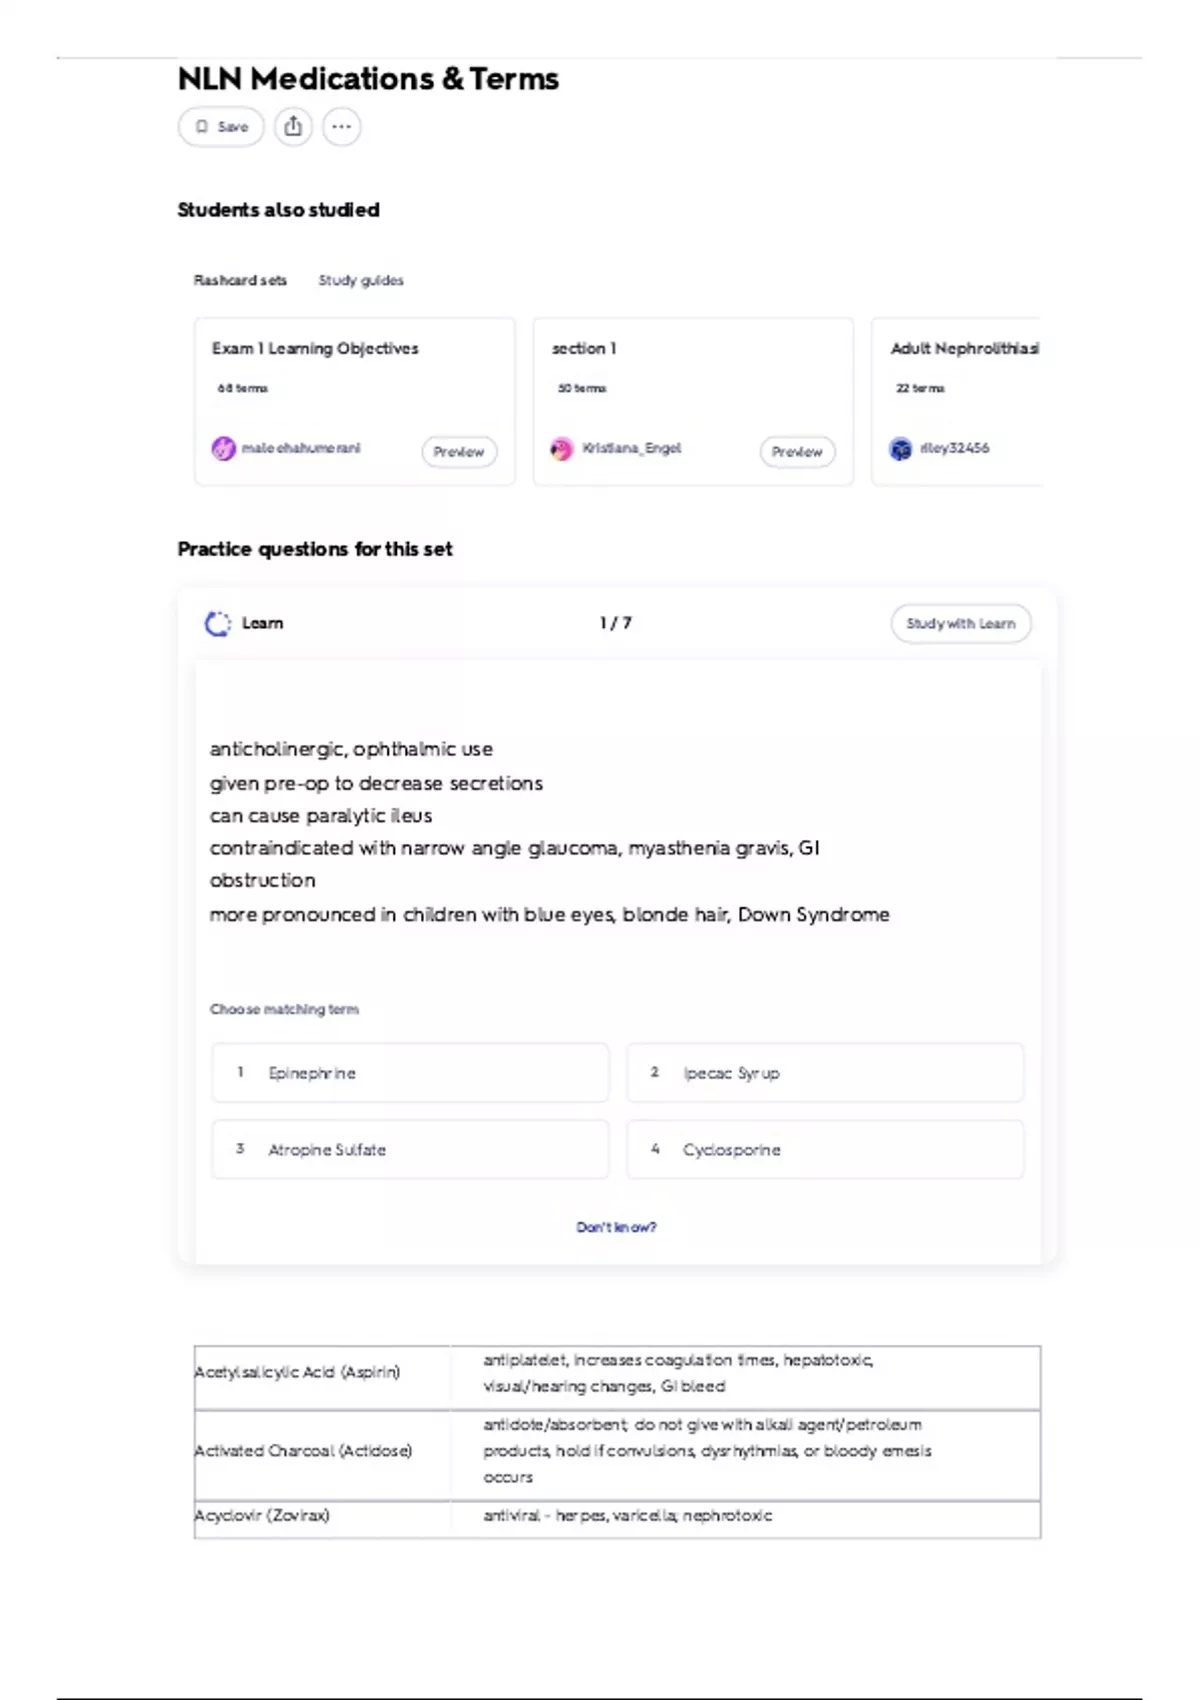The height and width of the screenshot is (1700, 1200).
Task: Click the share icon button
Action: click(293, 127)
